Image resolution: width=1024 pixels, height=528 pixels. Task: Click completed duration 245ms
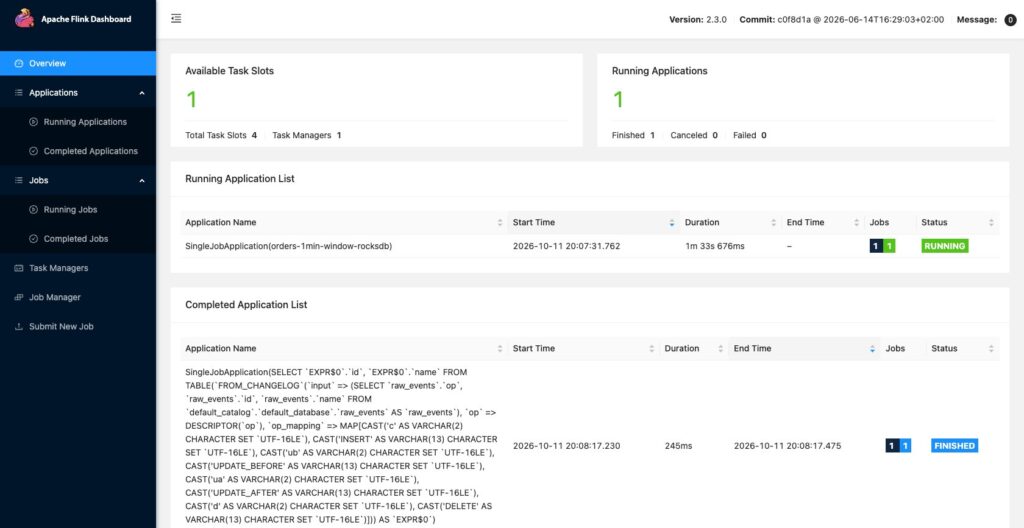[678, 446]
